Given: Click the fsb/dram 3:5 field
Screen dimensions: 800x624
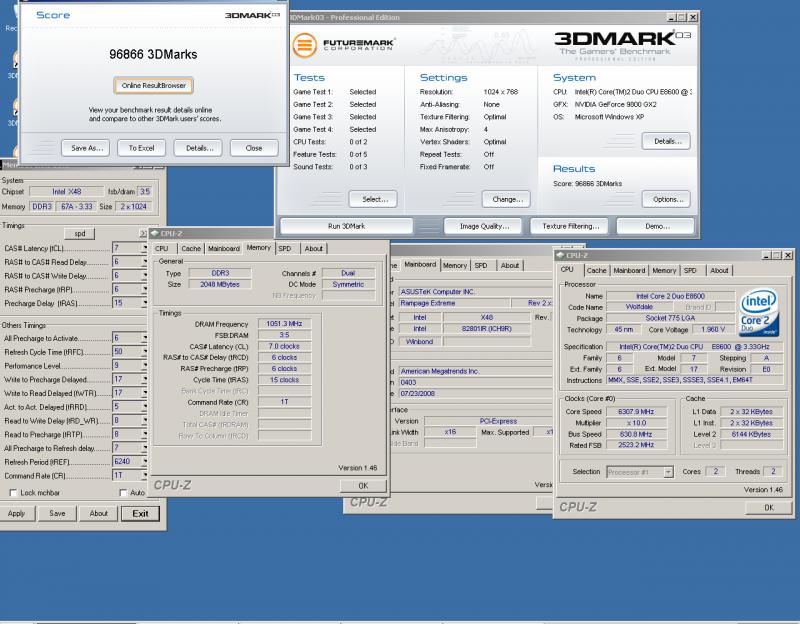Looking at the screenshot, I should click(x=145, y=192).
